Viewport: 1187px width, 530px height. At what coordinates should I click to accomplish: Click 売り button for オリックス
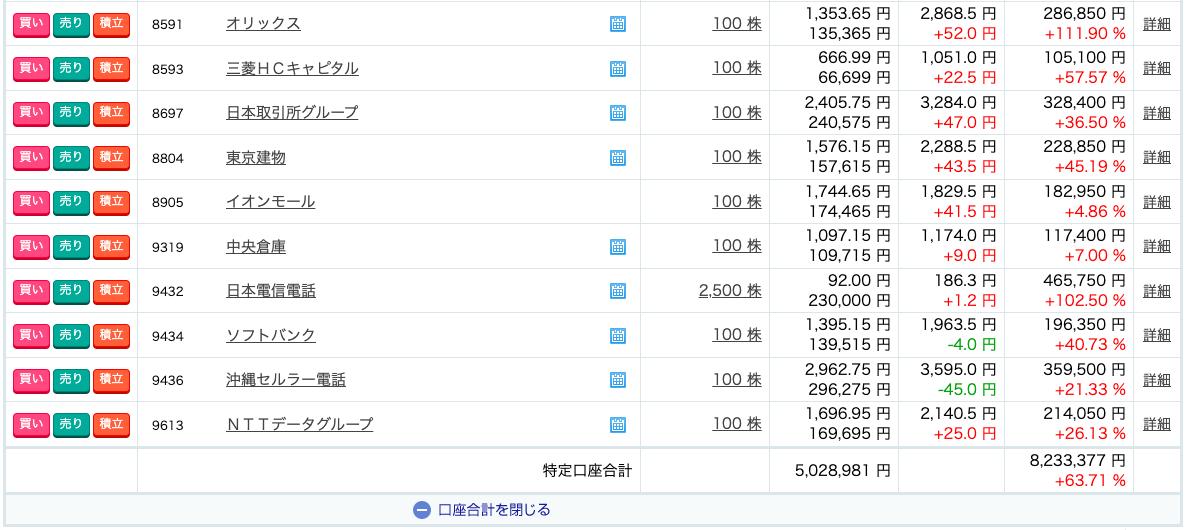pyautogui.click(x=71, y=23)
